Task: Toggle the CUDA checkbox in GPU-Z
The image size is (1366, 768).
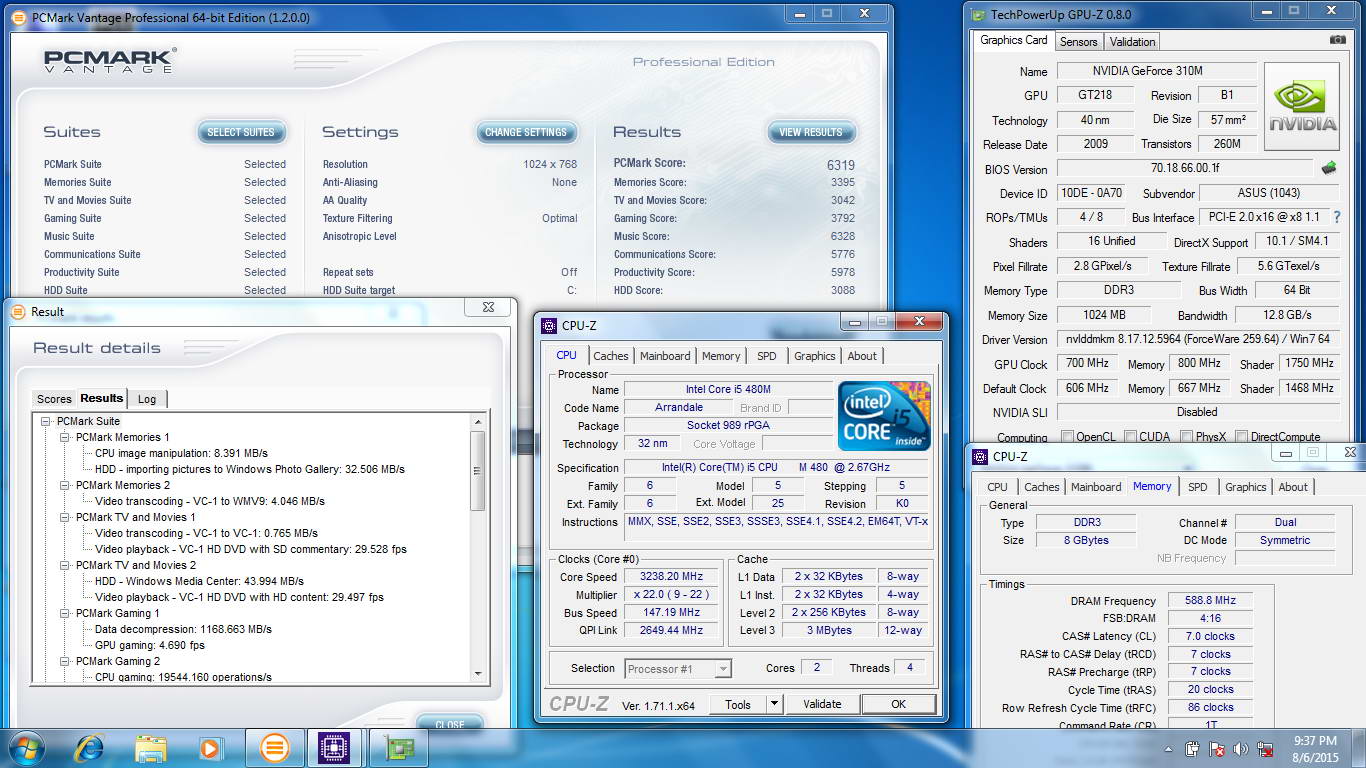Action: tap(1129, 437)
